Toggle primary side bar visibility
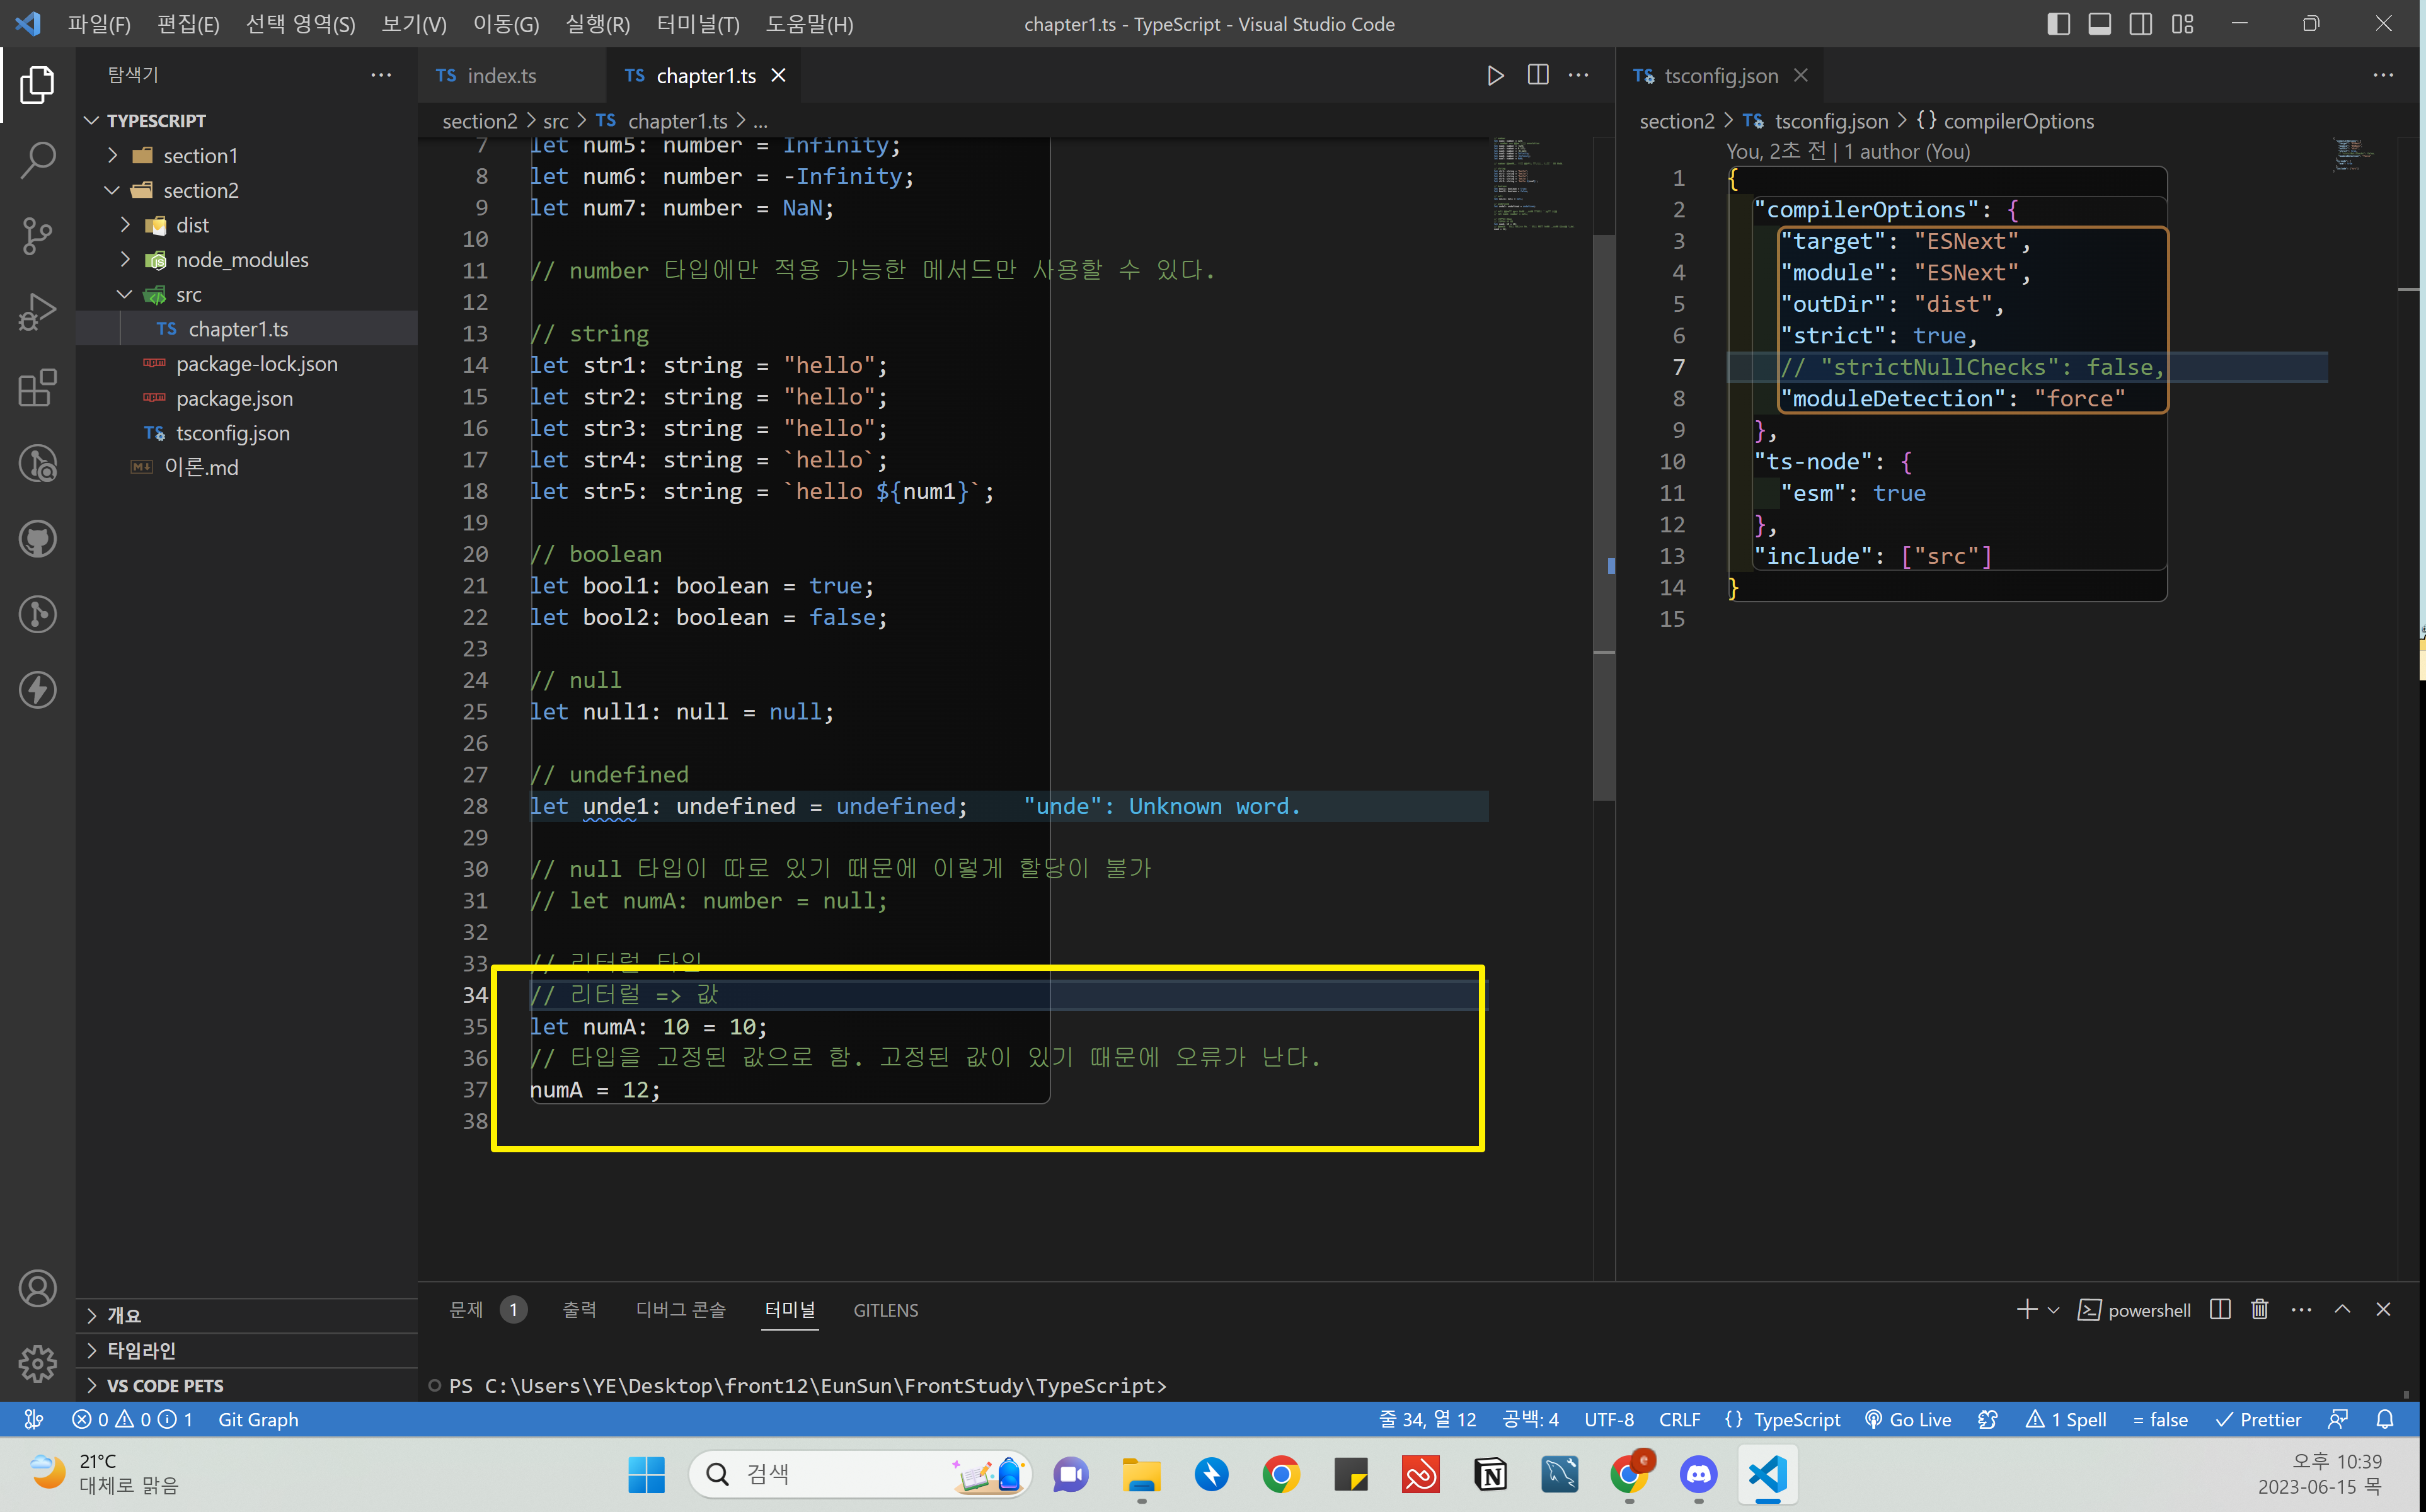The width and height of the screenshot is (2426, 1512). coord(2058,24)
